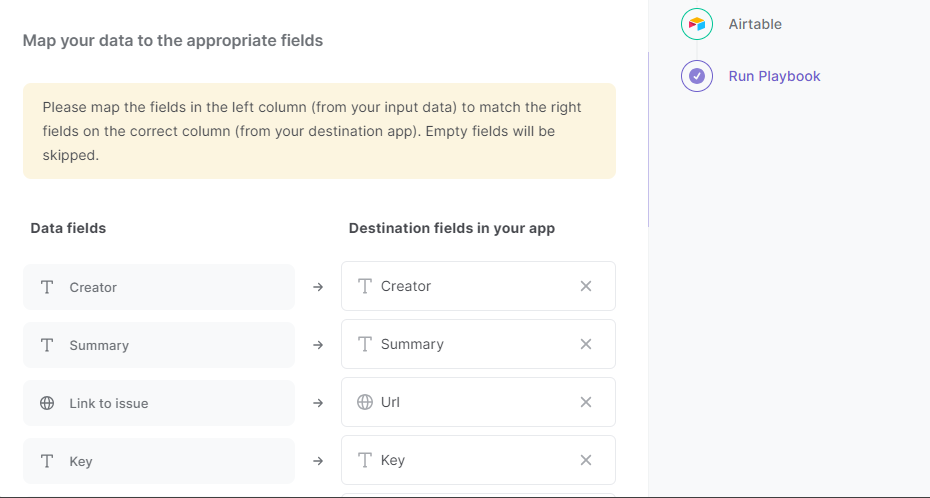Select the Run Playbook step
The image size is (930, 498).
774,76
